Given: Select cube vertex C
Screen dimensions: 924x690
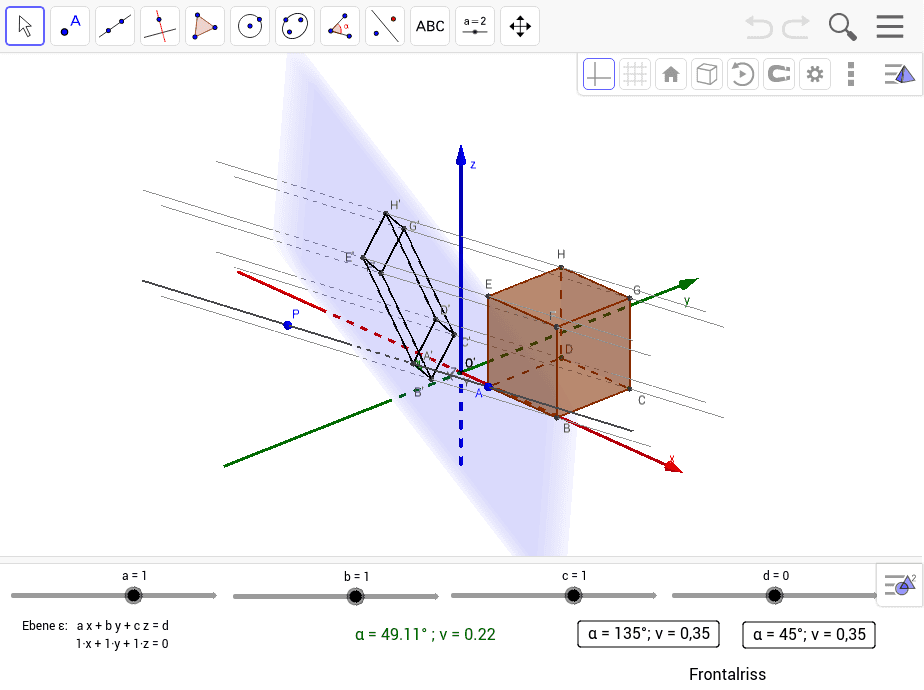Looking at the screenshot, I should point(630,389).
